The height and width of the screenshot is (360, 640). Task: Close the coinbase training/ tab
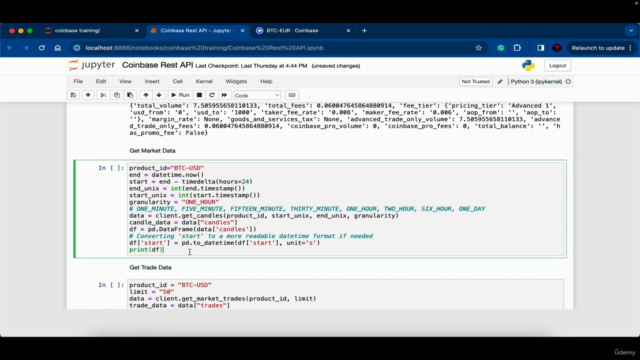137,31
